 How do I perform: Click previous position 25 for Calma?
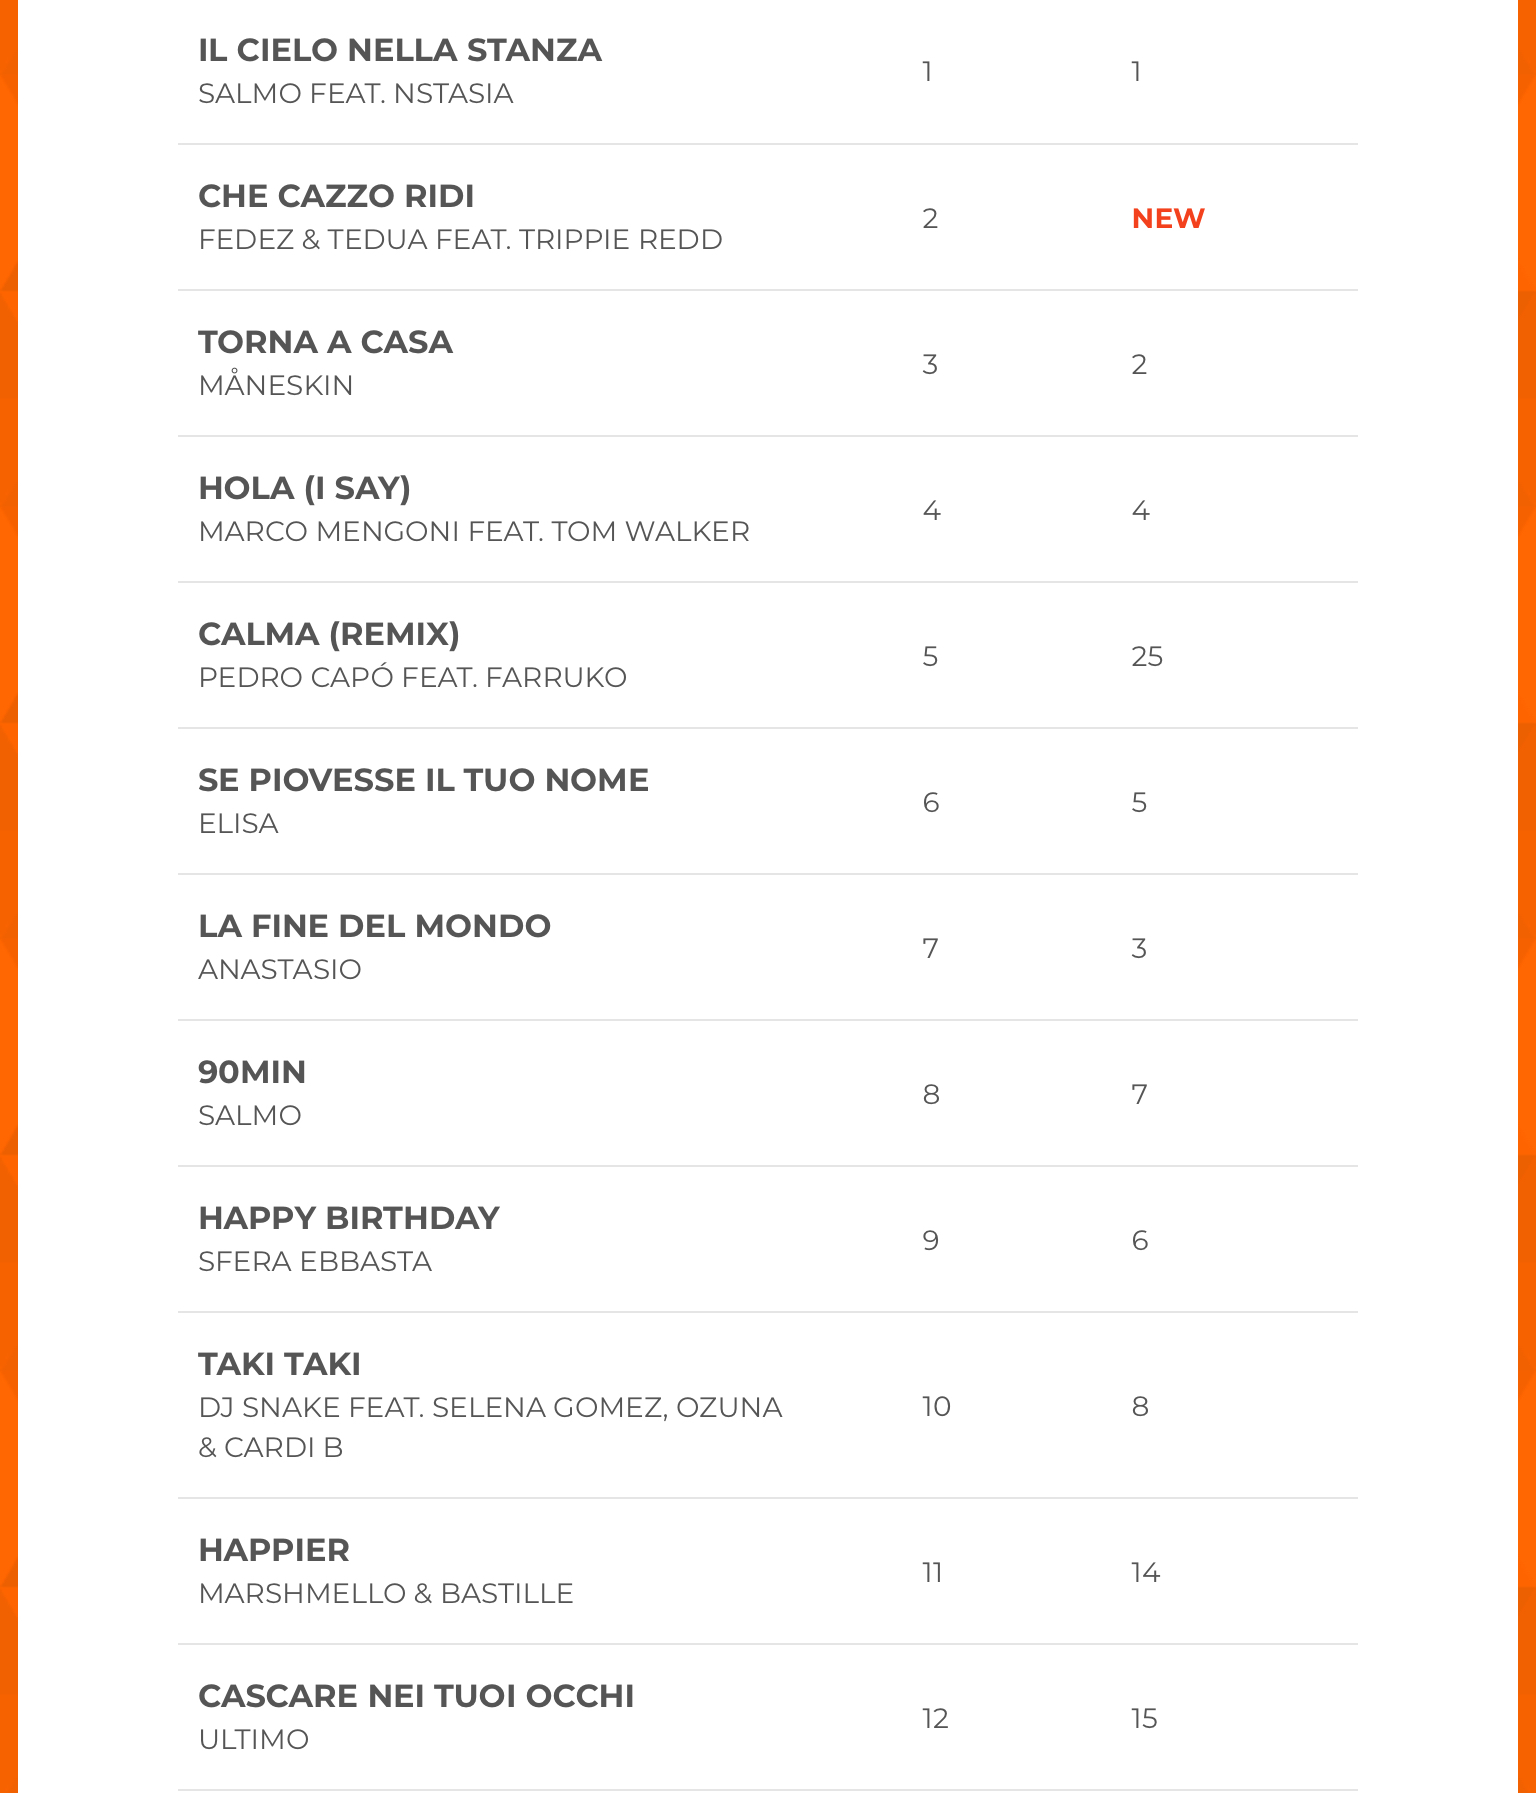tap(1146, 657)
